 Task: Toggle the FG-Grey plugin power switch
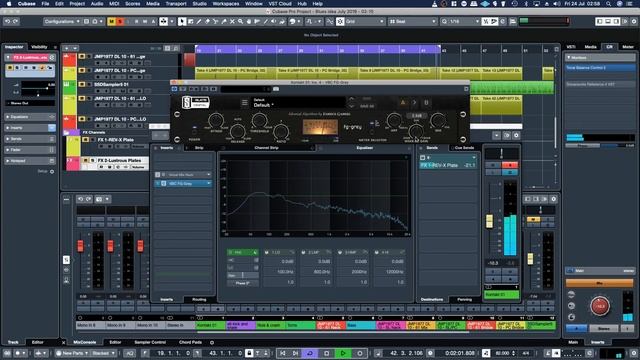click(x=194, y=129)
